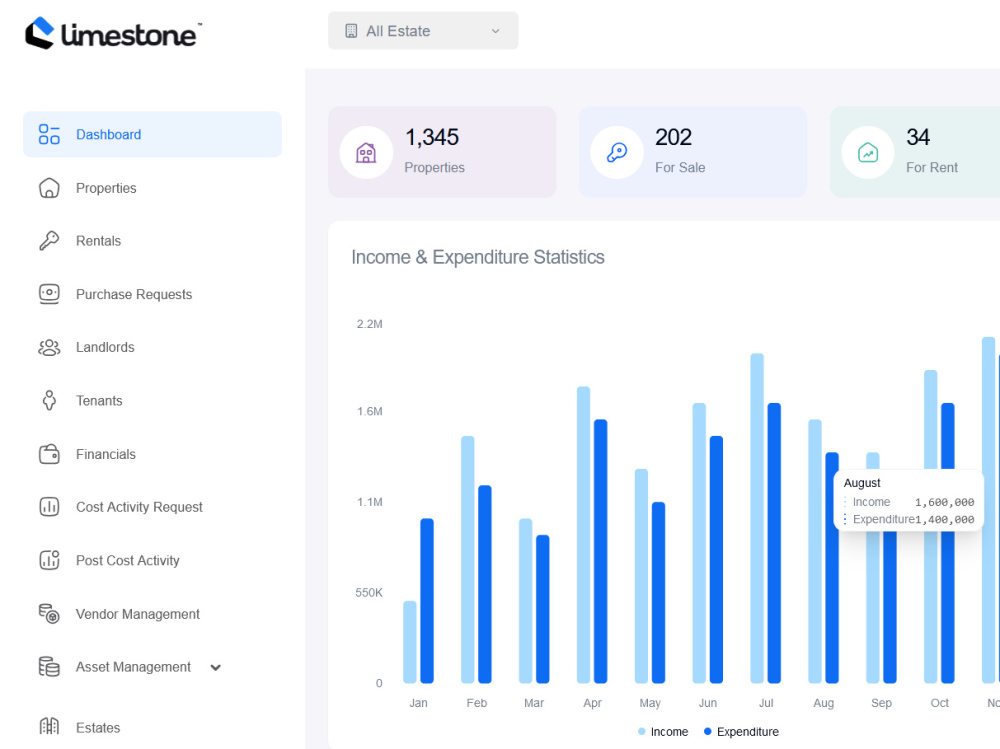This screenshot has width=1000, height=749.
Task: Click the Rentals key icon
Action: coord(49,241)
